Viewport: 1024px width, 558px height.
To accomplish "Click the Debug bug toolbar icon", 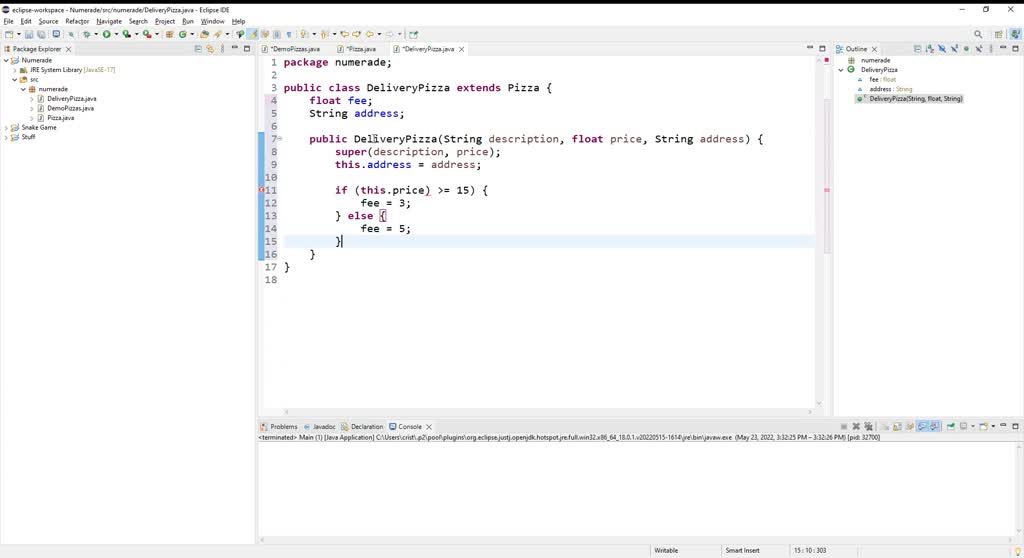I will tap(87, 34).
